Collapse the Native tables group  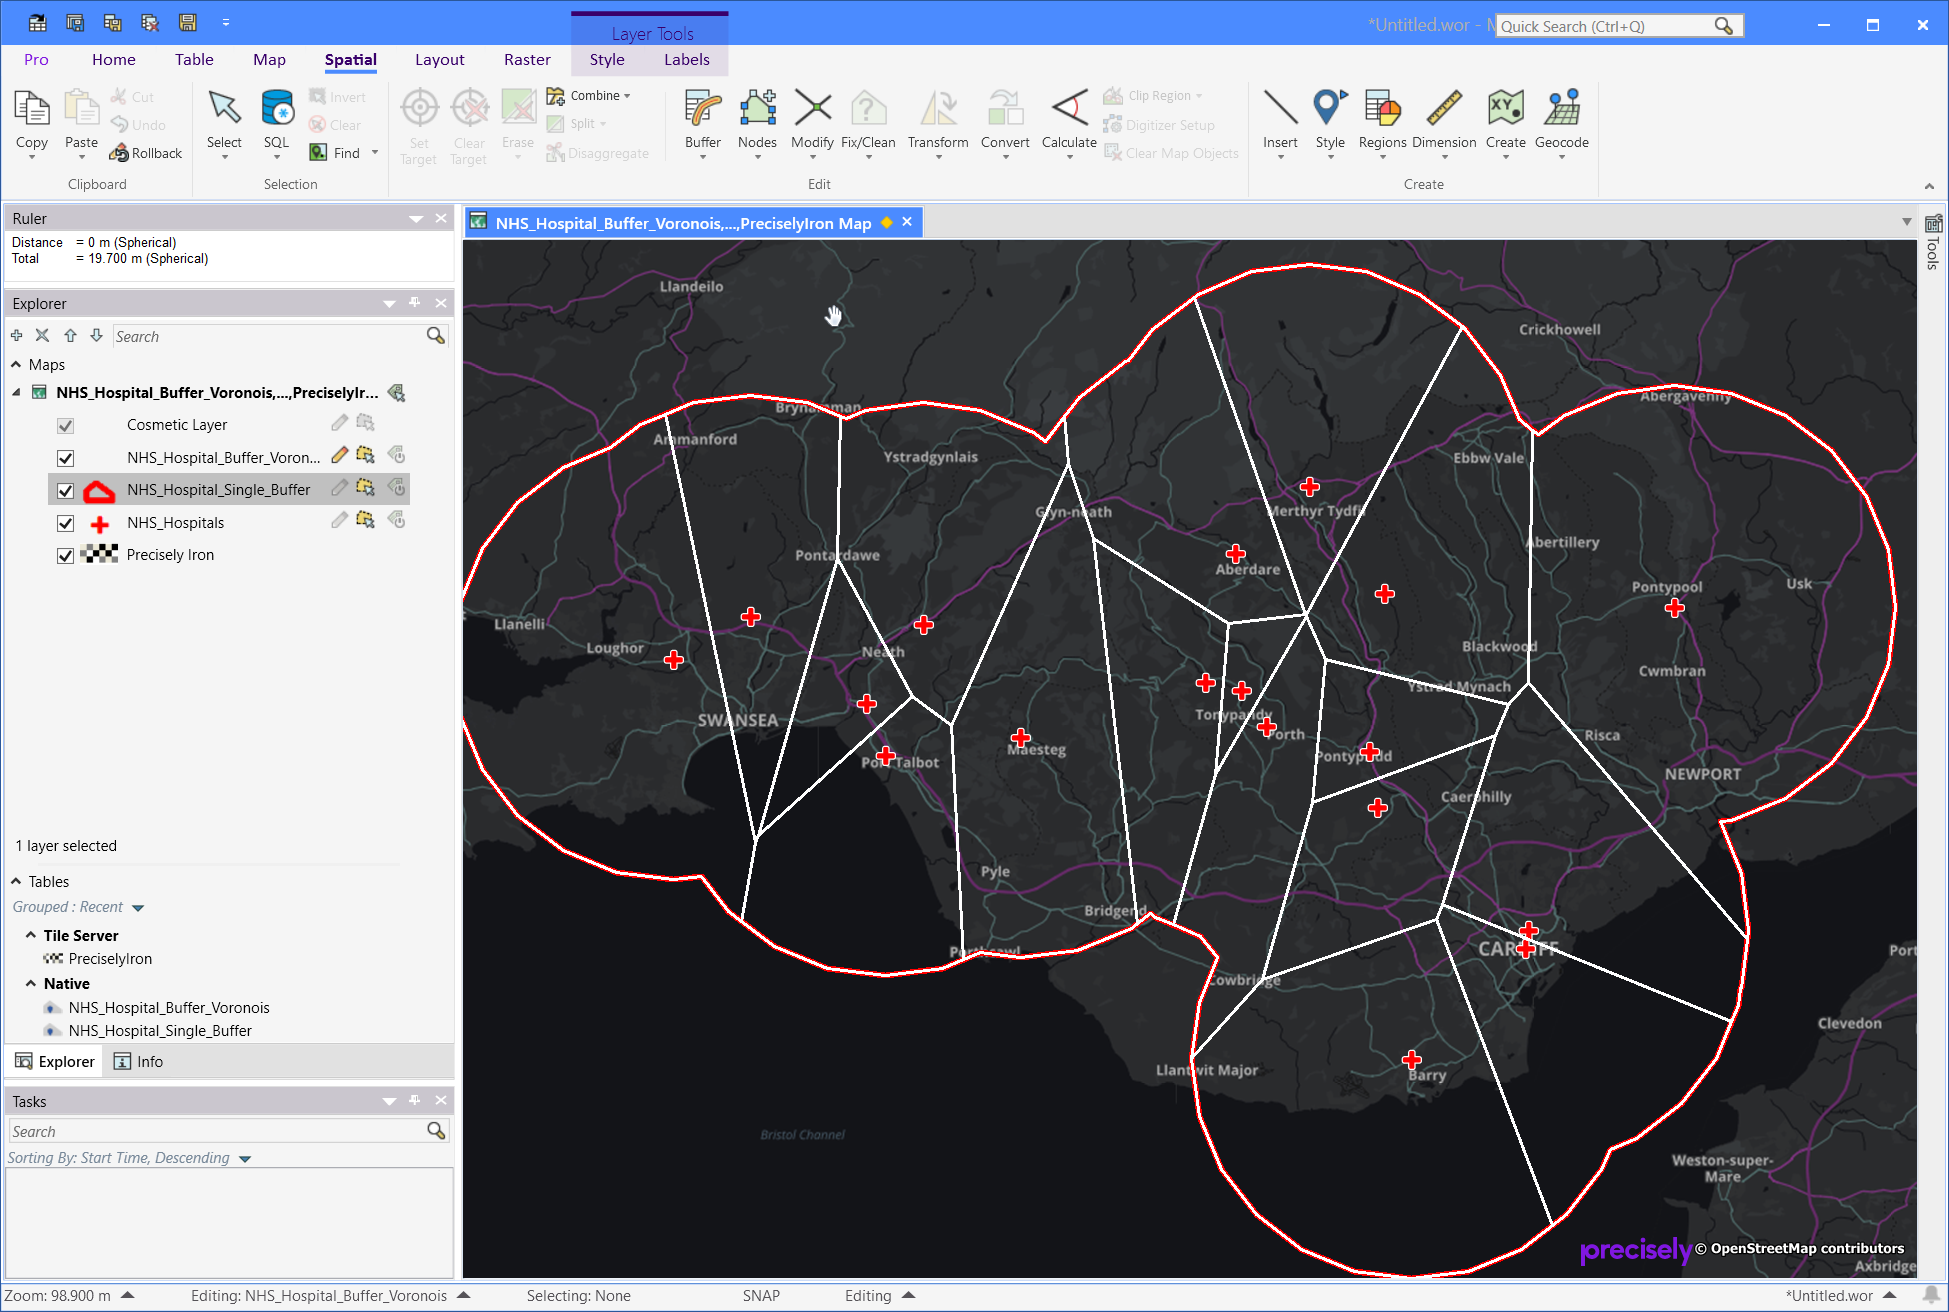31,983
